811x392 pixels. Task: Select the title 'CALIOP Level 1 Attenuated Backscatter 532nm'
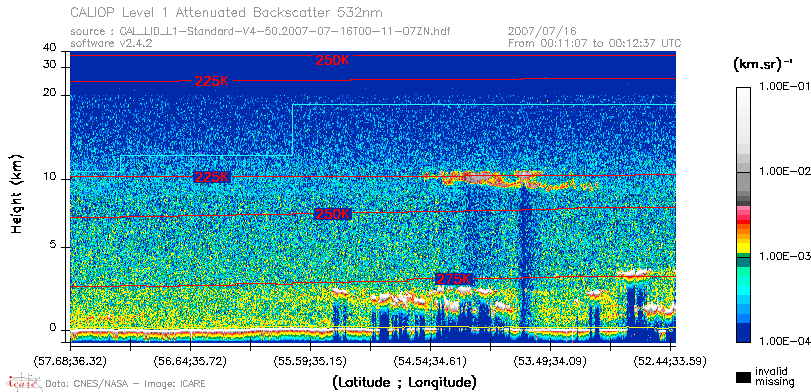(x=227, y=12)
